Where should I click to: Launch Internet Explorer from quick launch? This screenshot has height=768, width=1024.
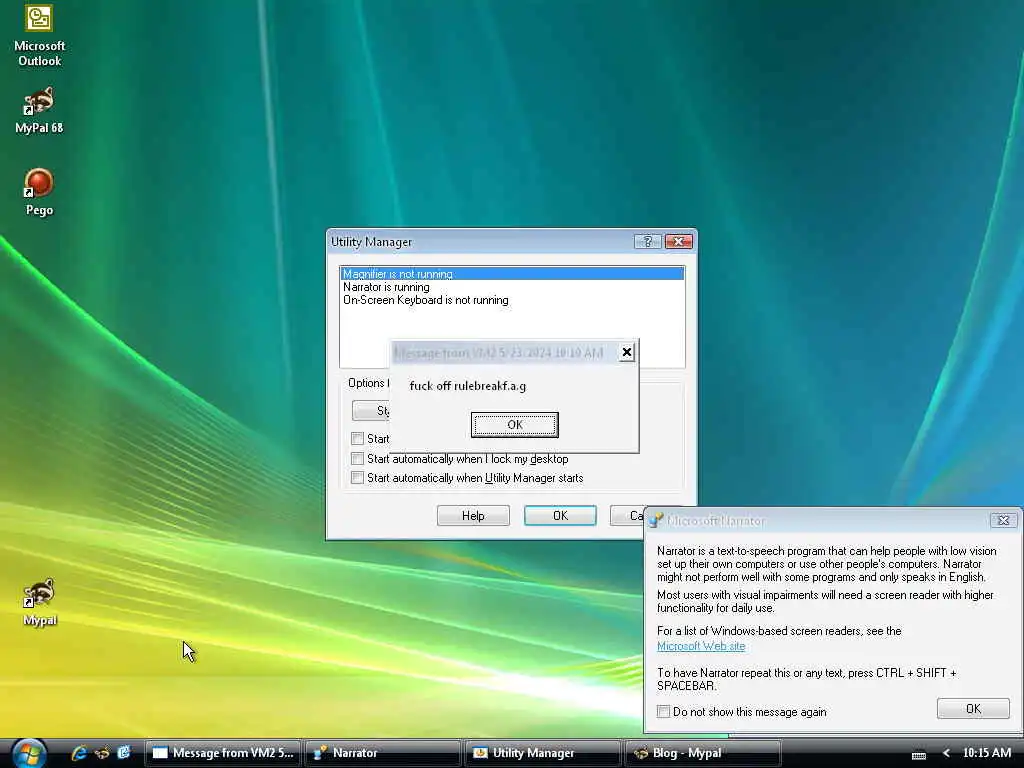(x=79, y=753)
